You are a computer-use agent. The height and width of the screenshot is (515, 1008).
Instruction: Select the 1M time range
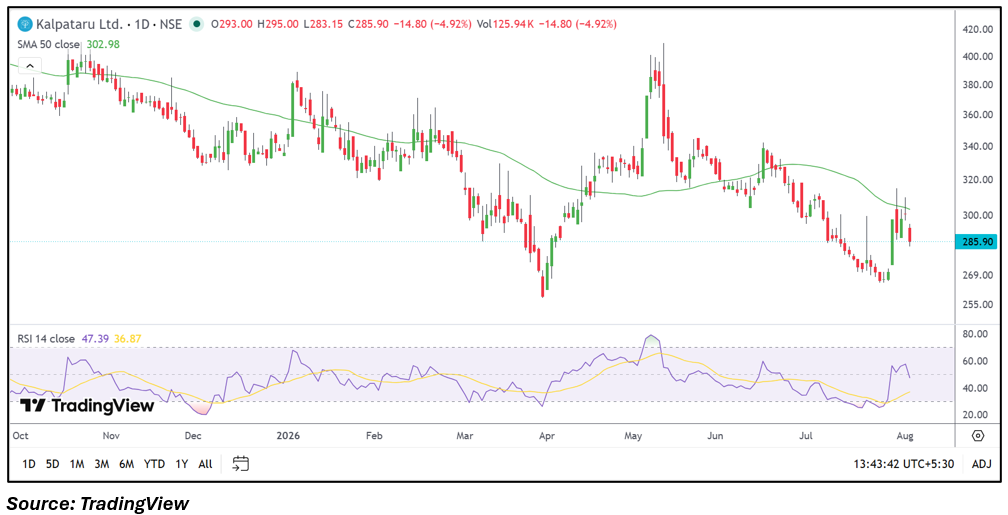tap(77, 464)
